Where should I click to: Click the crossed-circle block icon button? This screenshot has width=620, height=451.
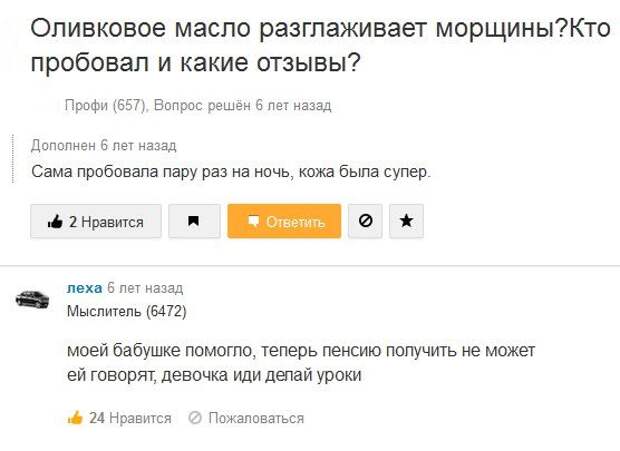point(364,222)
